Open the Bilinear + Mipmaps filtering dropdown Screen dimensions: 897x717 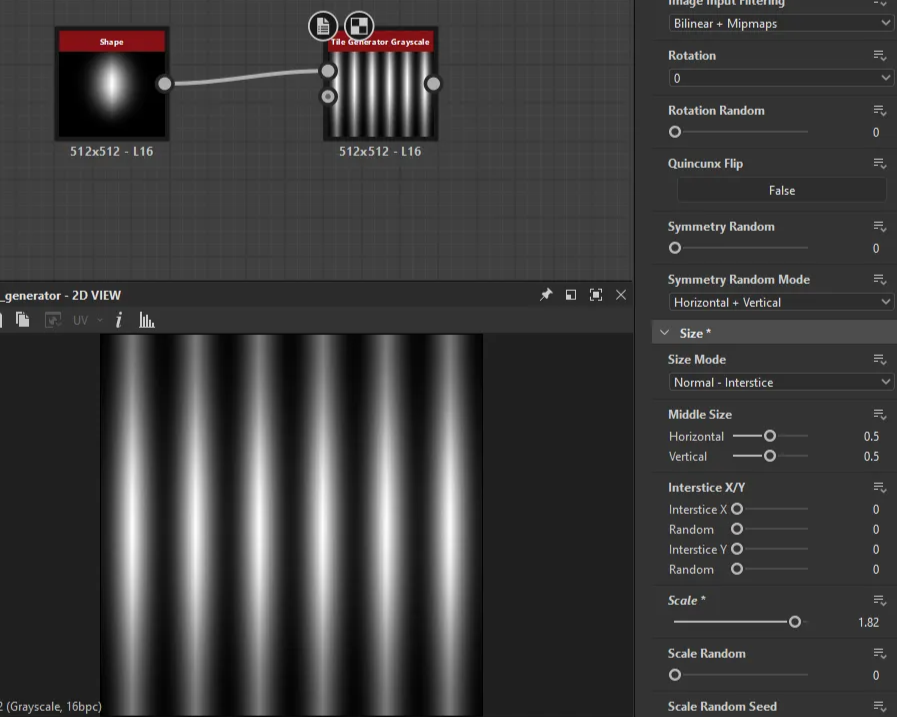[781, 23]
